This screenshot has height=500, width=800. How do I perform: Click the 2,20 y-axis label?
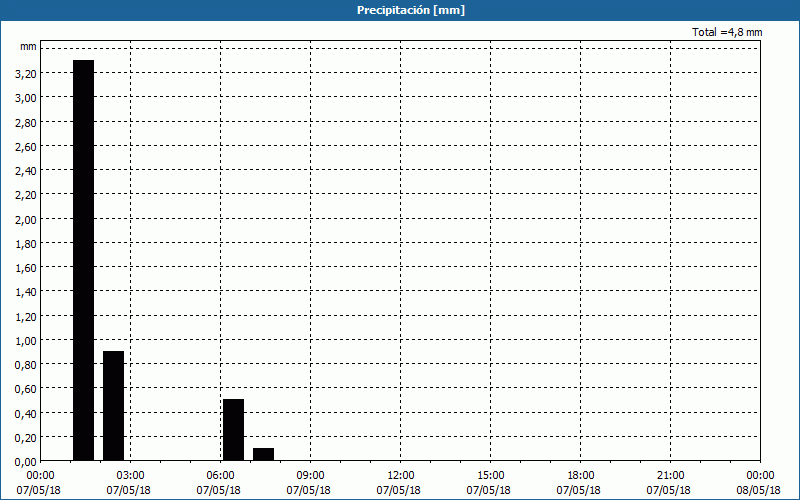[x=26, y=195]
